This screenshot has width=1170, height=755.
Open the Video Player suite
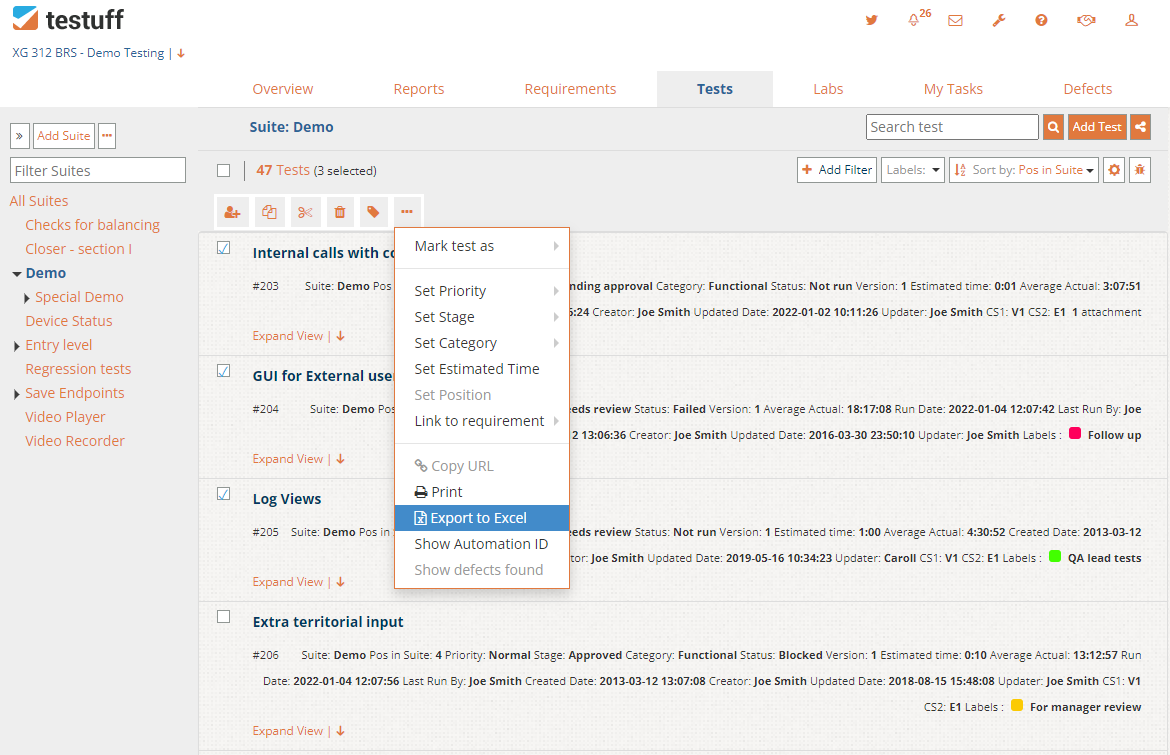coord(65,417)
